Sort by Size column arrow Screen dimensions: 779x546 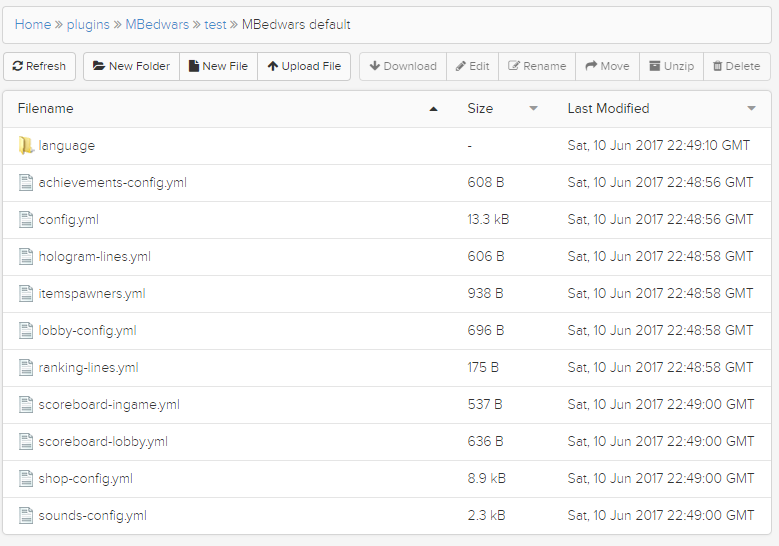534,108
